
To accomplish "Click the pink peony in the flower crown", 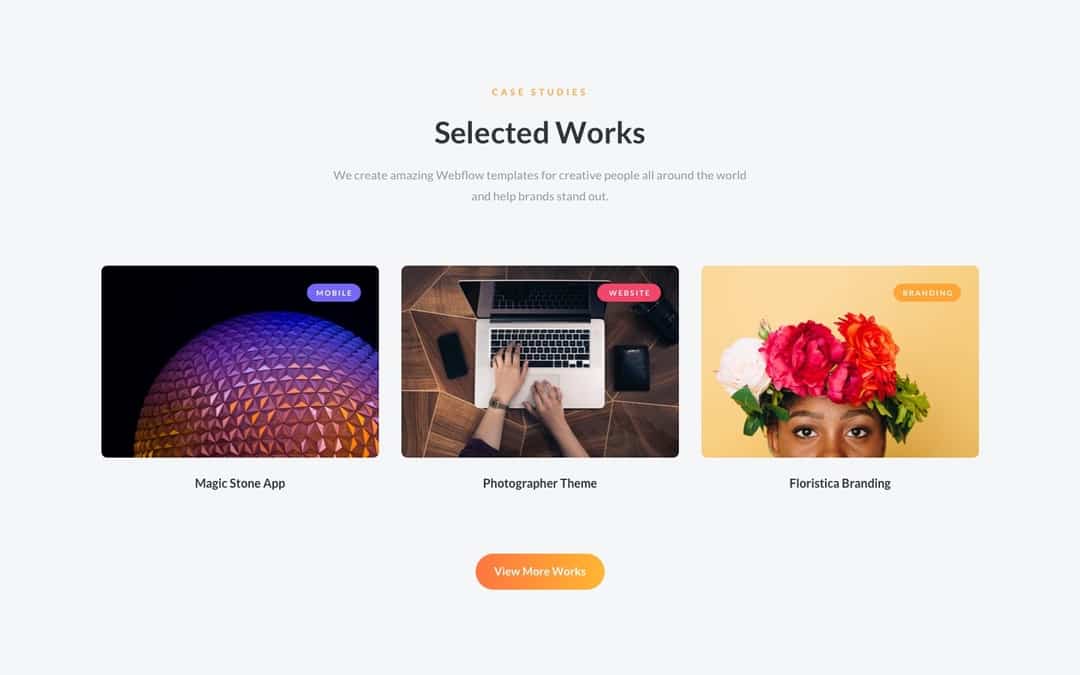I will pyautogui.click(x=801, y=359).
